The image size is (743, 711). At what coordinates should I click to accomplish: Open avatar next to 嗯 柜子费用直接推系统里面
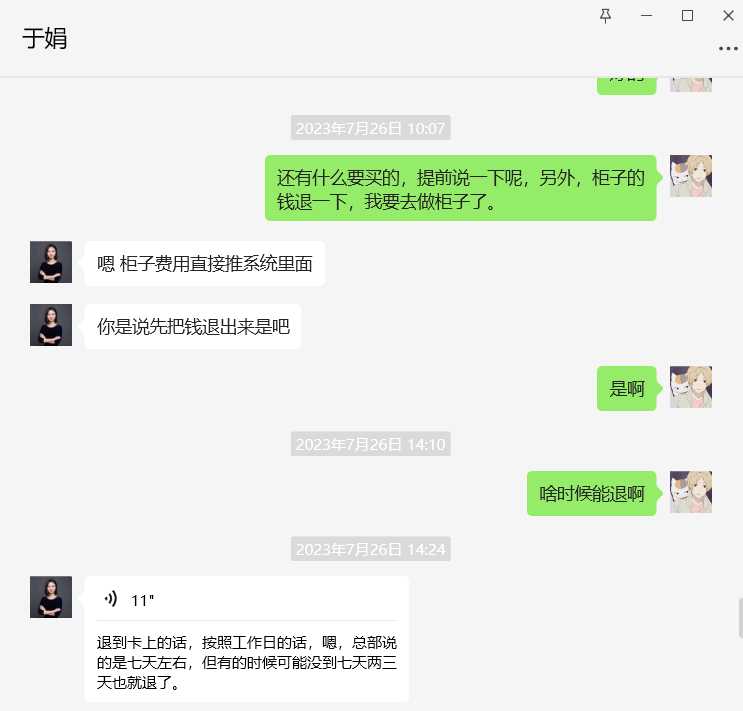pyautogui.click(x=51, y=262)
